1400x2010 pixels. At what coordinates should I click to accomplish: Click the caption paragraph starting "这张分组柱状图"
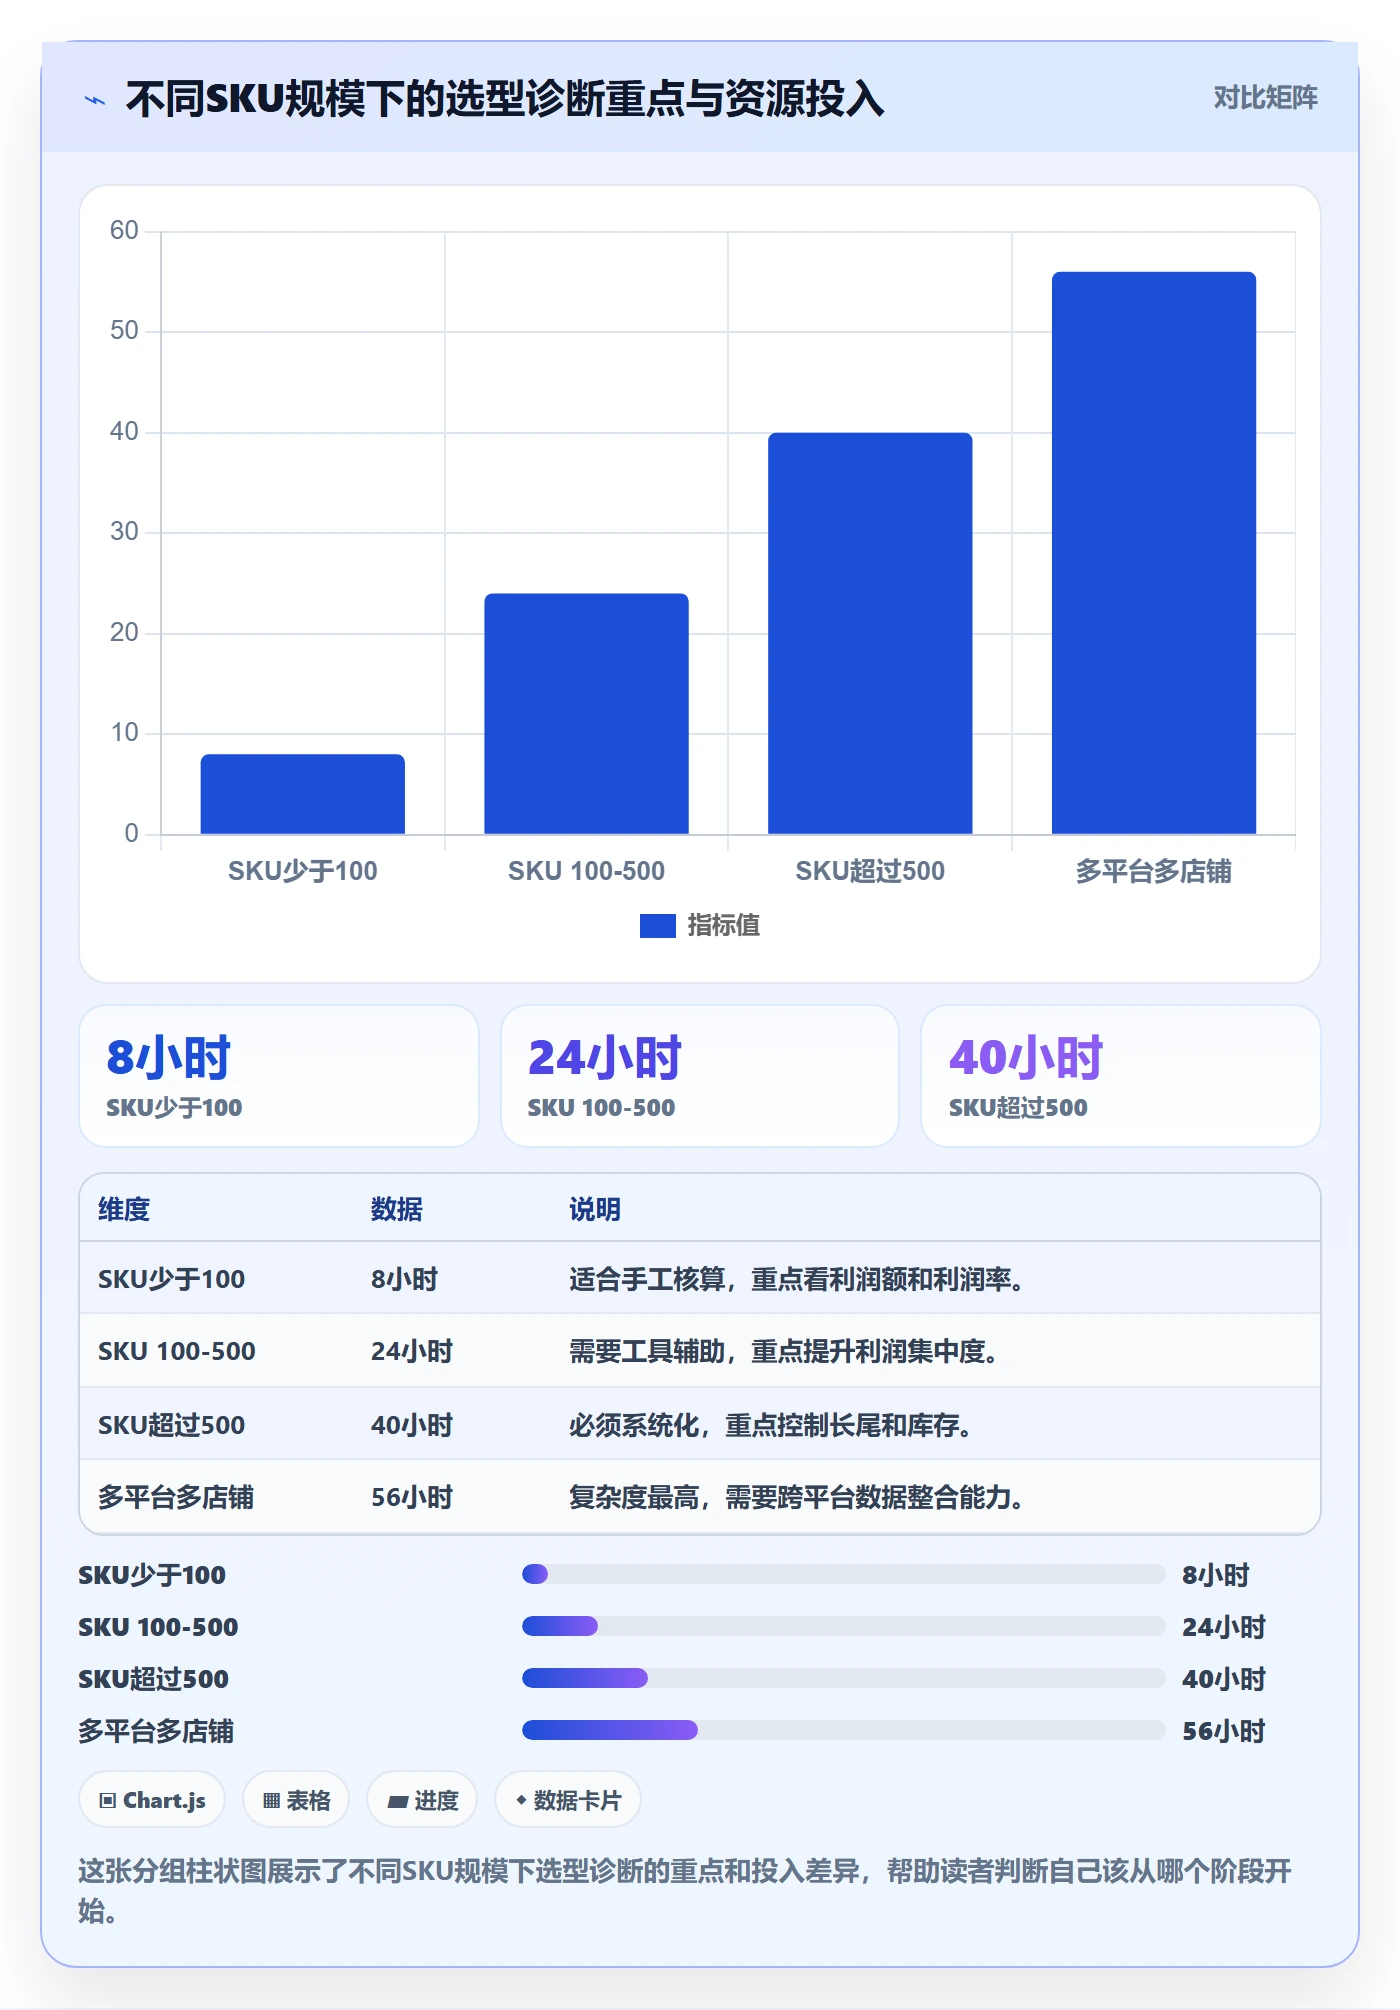[x=686, y=1890]
